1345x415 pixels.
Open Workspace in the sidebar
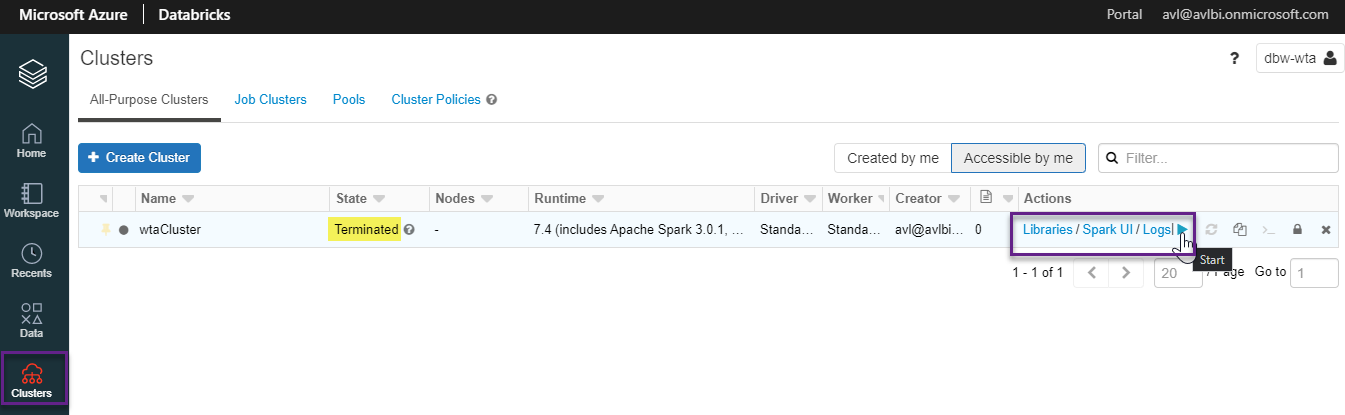coord(31,200)
